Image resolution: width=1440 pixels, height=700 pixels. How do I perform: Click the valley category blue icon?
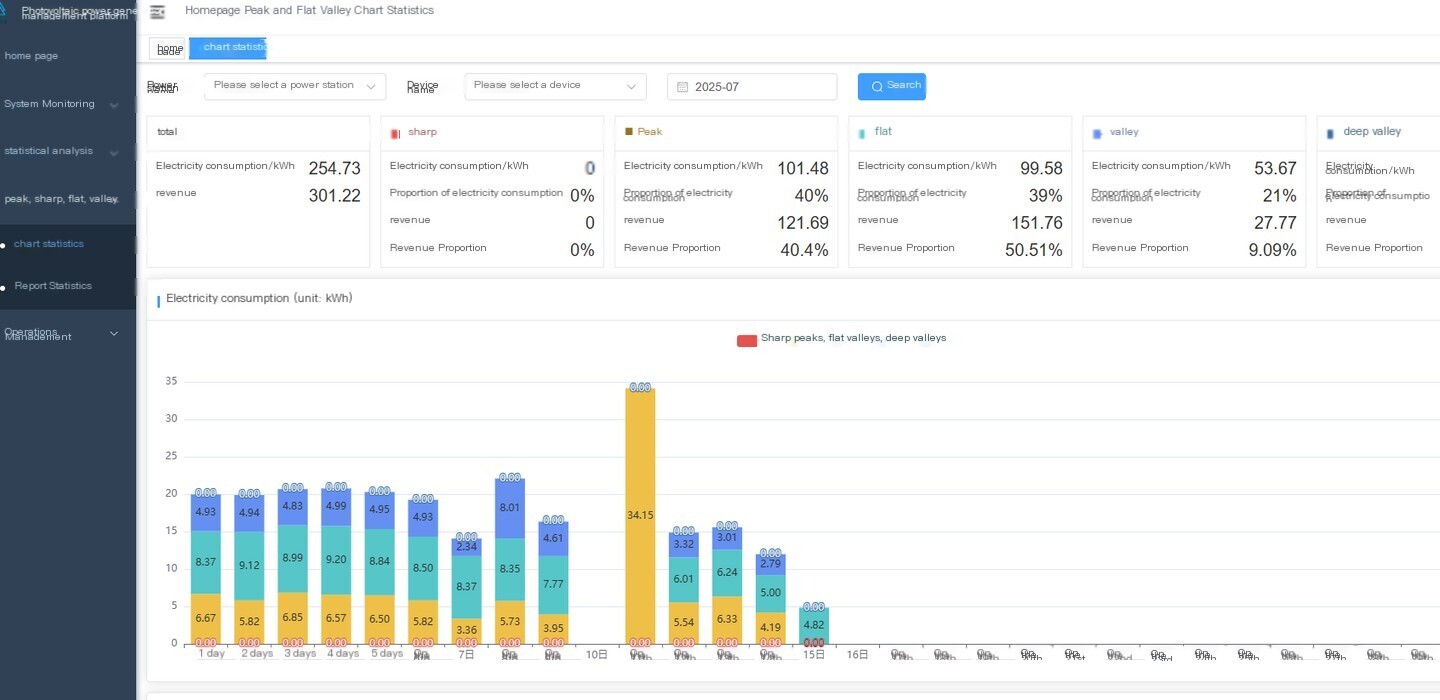(1097, 133)
